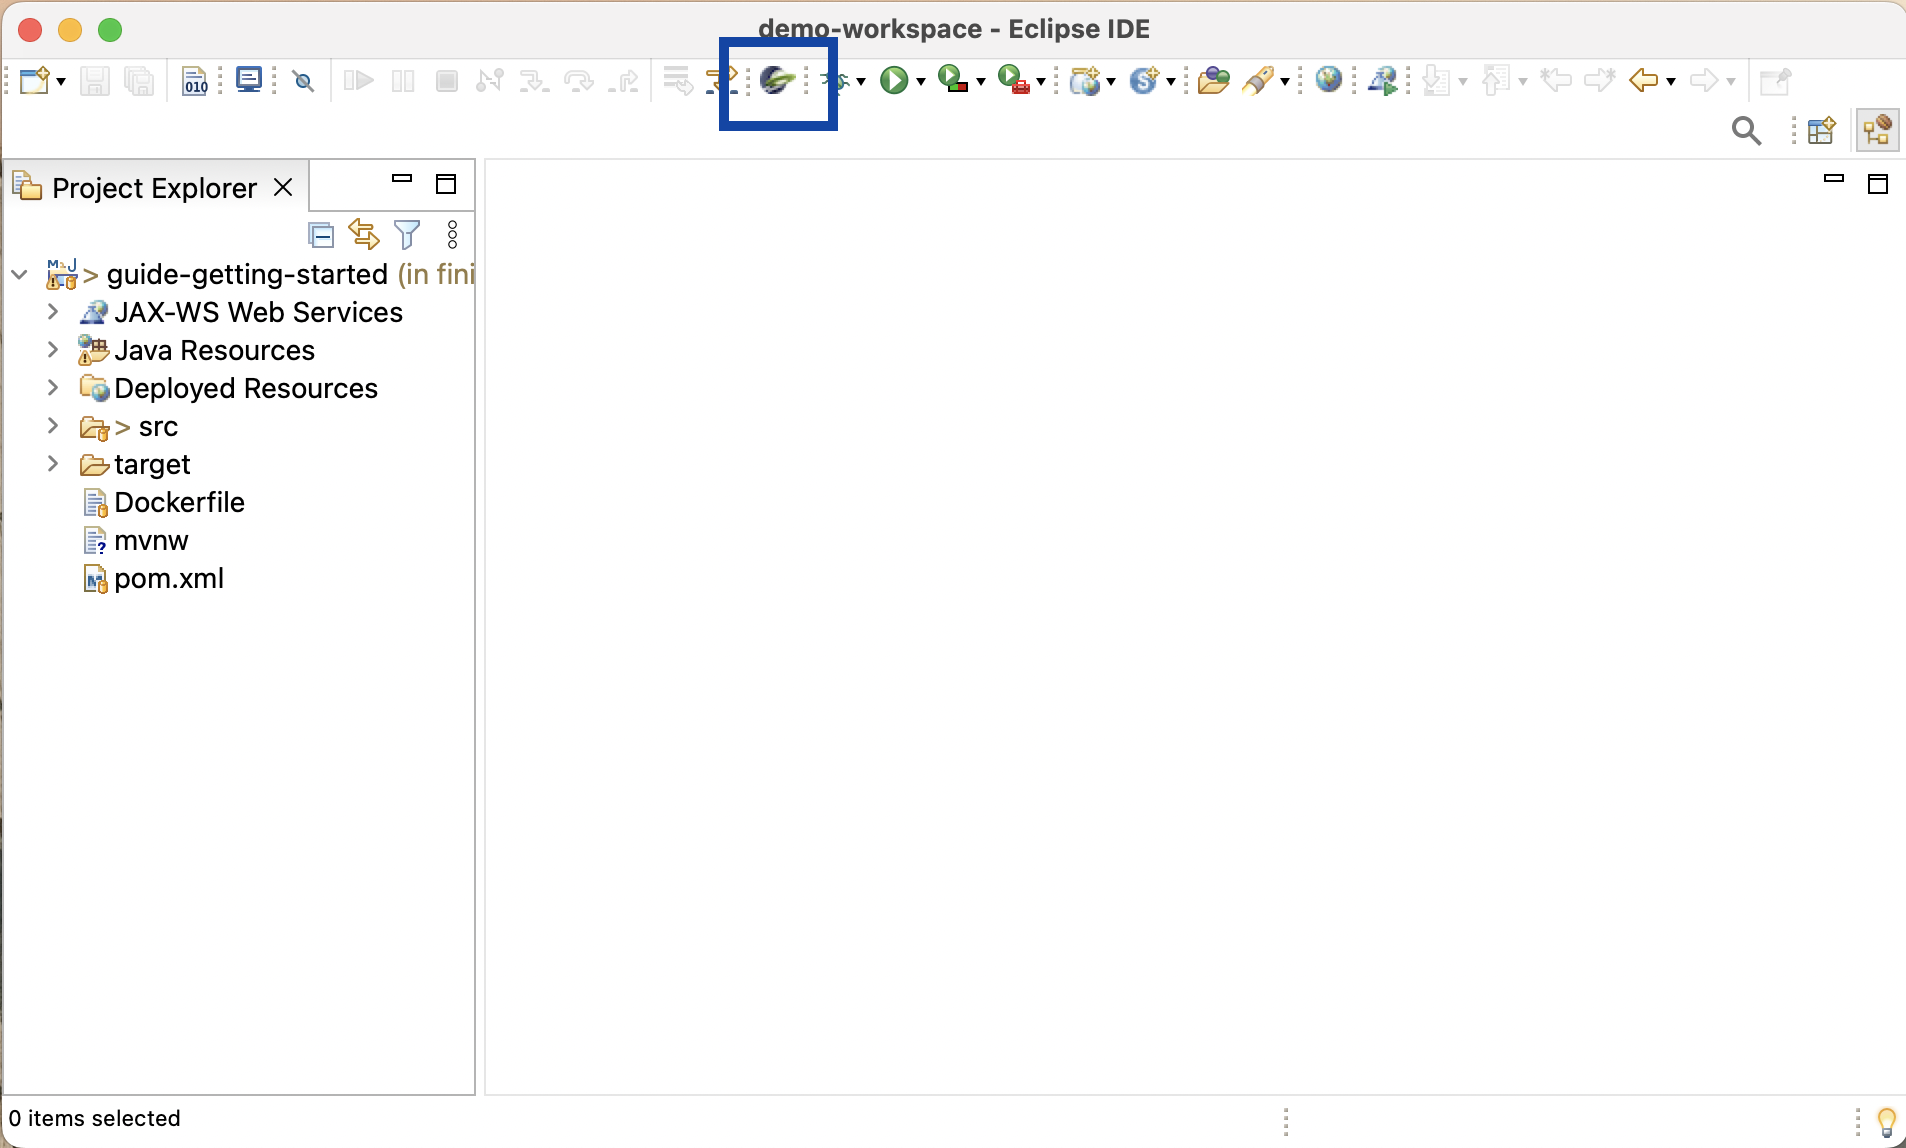Select the Dockerfile entry

tap(179, 502)
